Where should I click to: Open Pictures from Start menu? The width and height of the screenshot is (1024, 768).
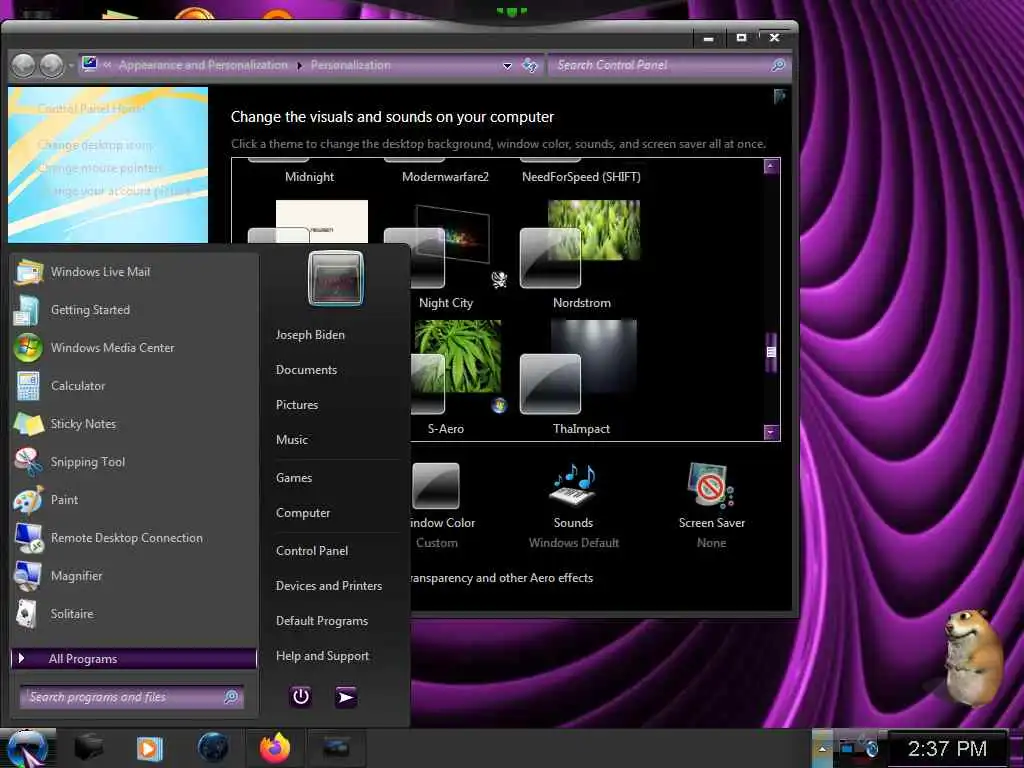[297, 405]
